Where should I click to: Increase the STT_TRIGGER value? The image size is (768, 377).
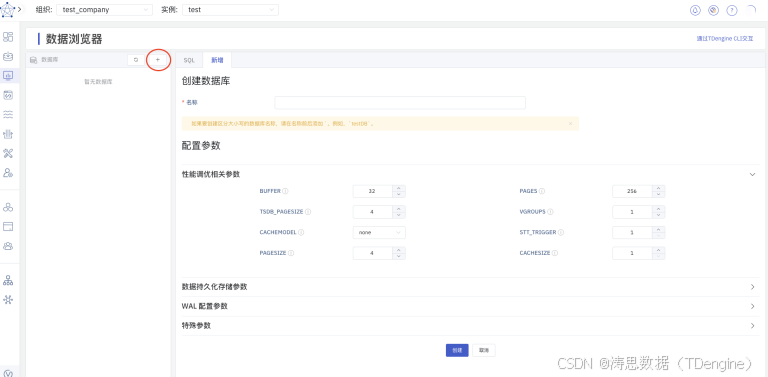[658, 230]
